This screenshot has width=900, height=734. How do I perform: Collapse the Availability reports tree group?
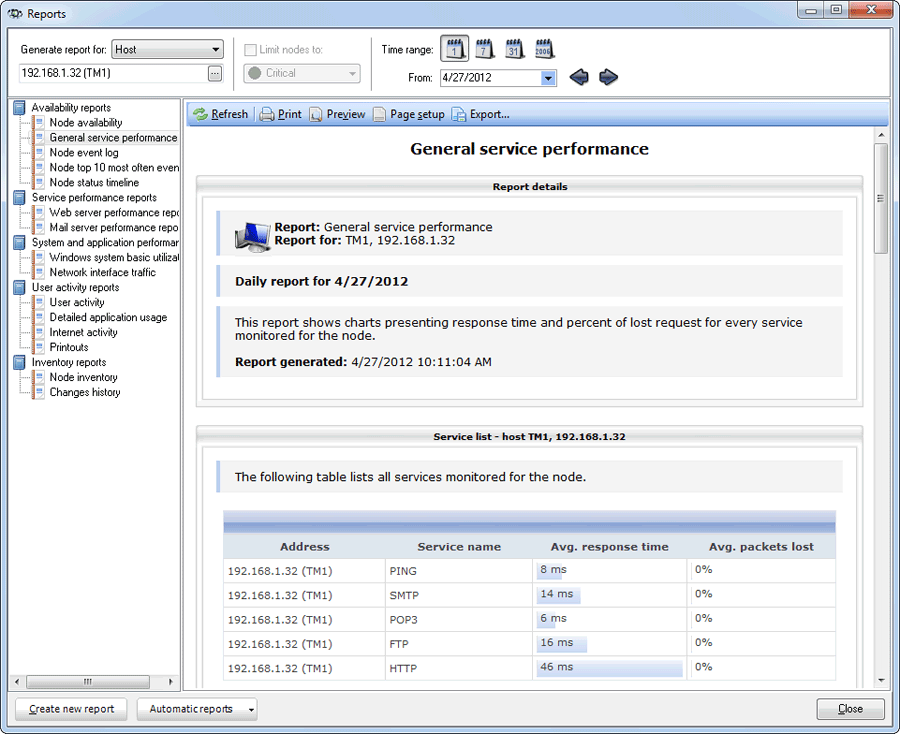[20, 108]
